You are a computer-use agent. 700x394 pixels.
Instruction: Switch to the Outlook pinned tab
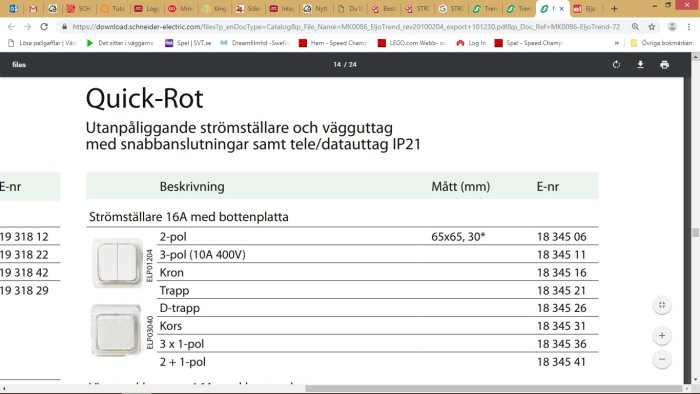pyautogui.click(x=13, y=8)
